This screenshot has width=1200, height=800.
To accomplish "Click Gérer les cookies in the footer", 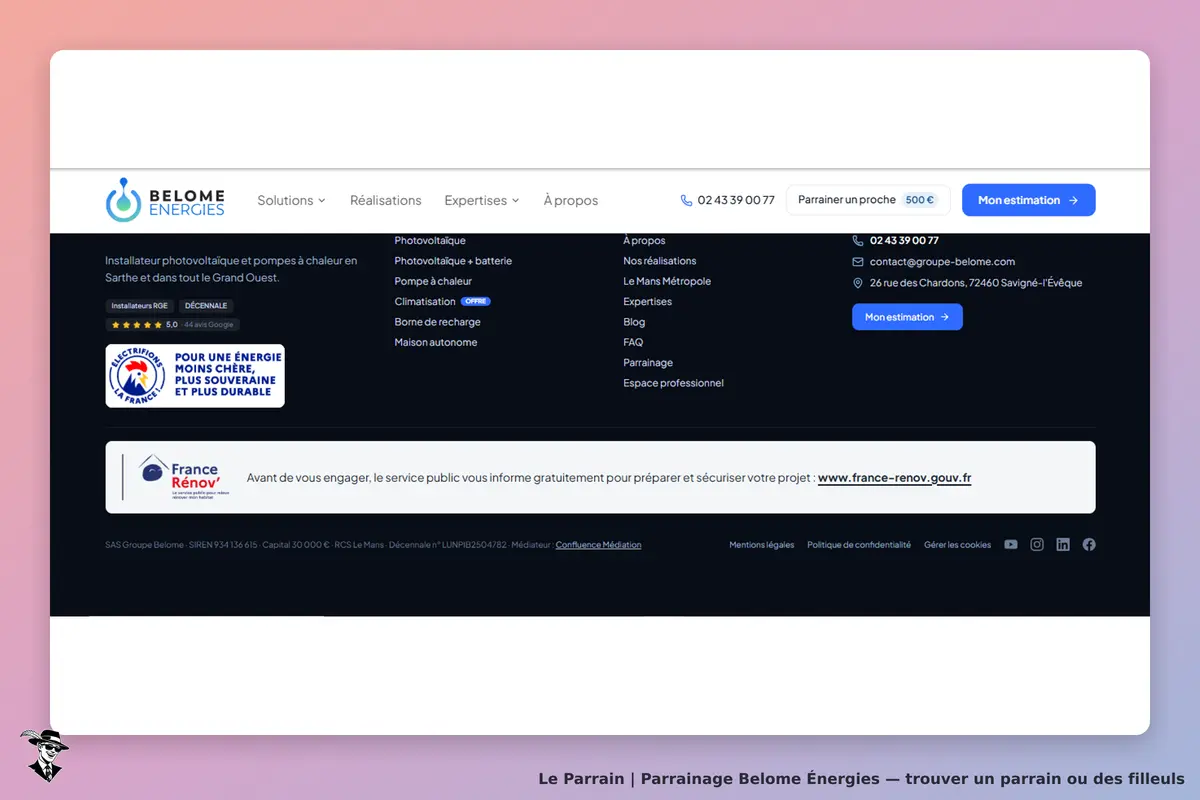I will point(957,545).
